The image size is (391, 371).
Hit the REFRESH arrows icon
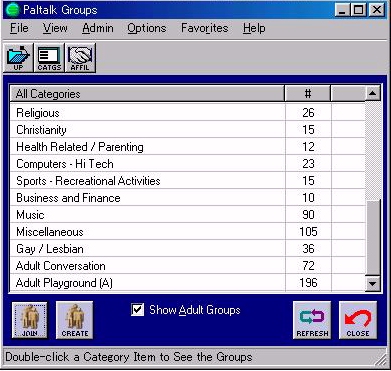tap(312, 320)
